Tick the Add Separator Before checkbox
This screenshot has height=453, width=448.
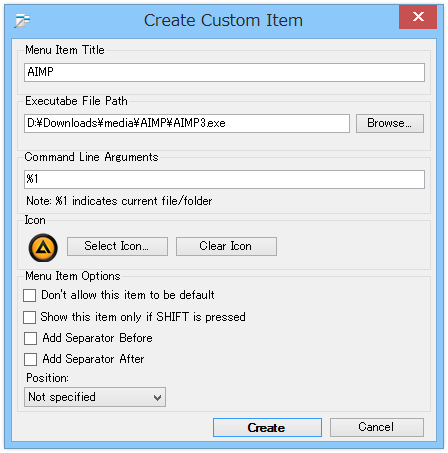[x=30, y=338]
